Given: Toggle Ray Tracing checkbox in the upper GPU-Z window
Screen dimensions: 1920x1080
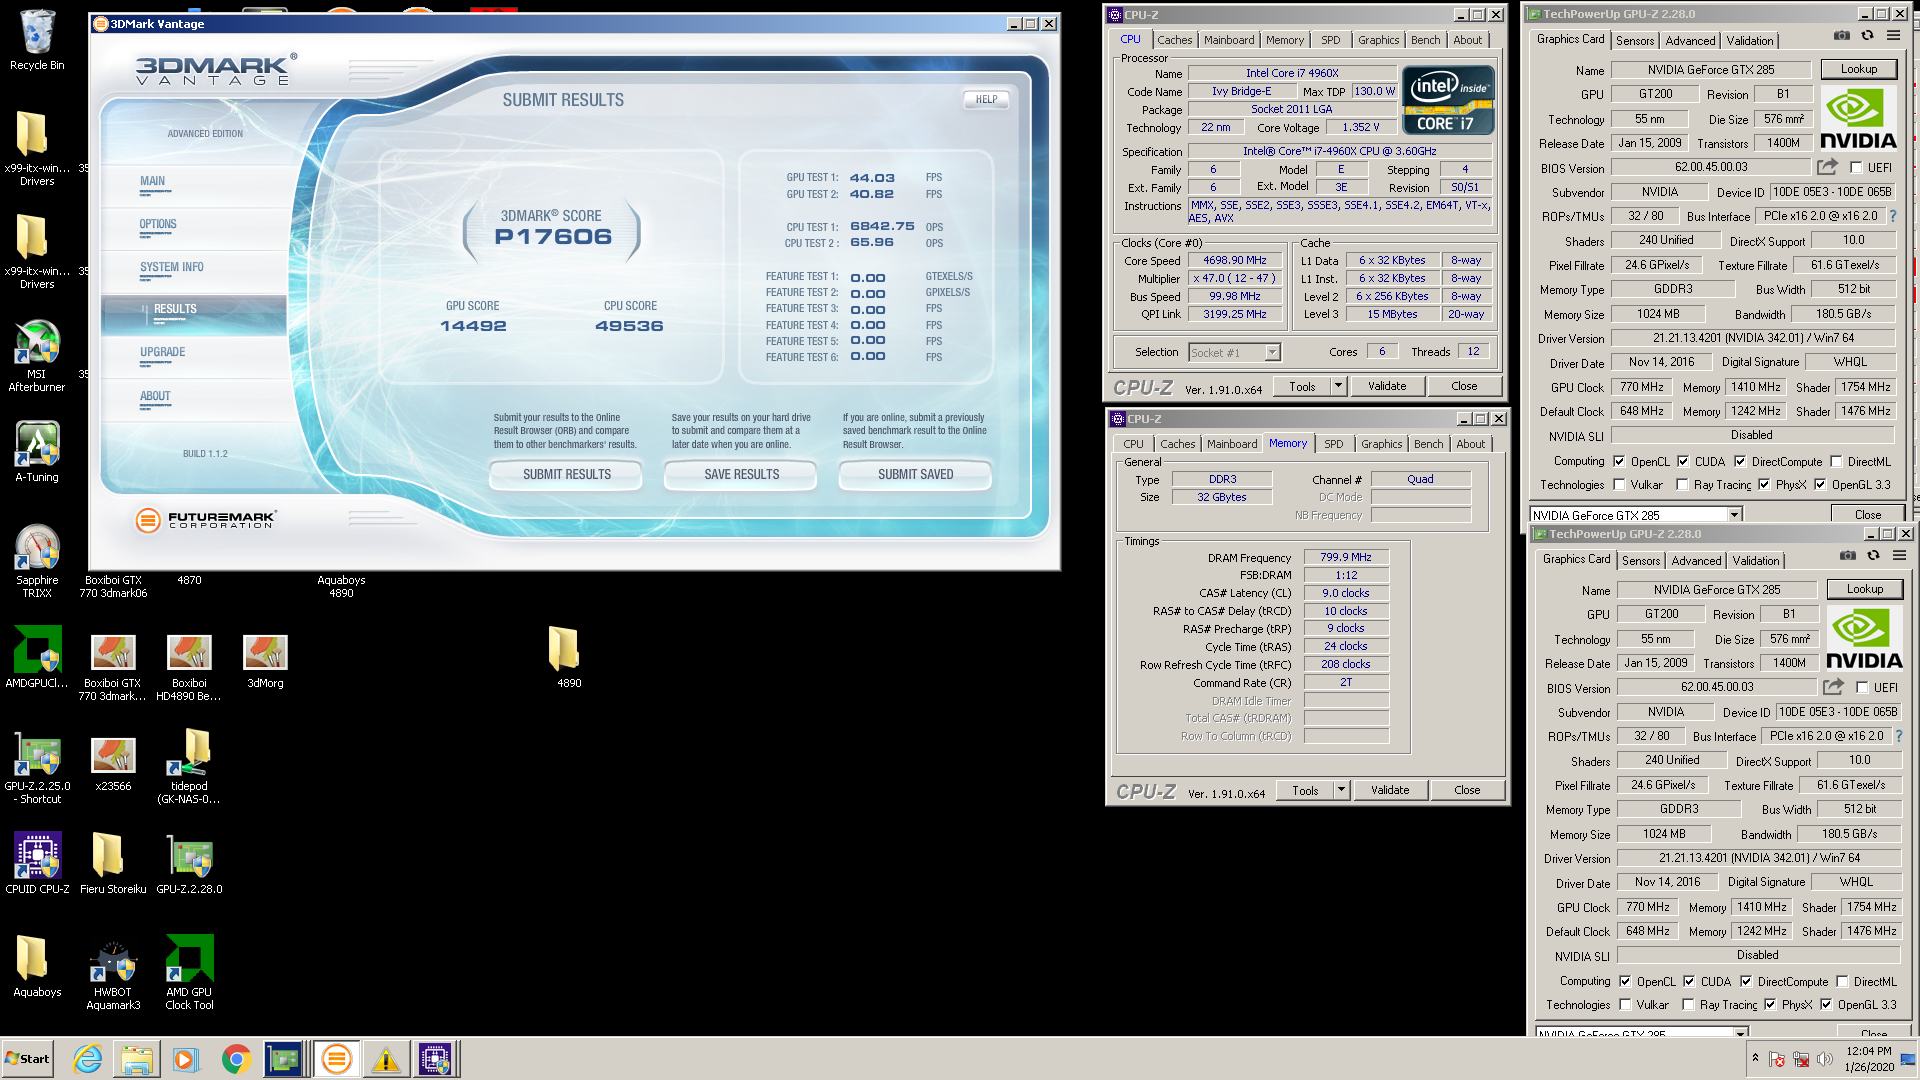Looking at the screenshot, I should point(1682,485).
